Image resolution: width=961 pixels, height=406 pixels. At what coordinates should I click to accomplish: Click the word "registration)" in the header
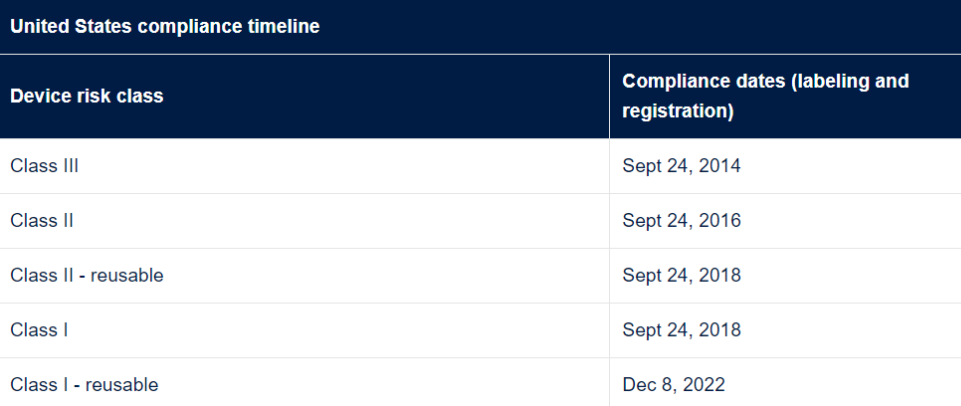pos(678,111)
